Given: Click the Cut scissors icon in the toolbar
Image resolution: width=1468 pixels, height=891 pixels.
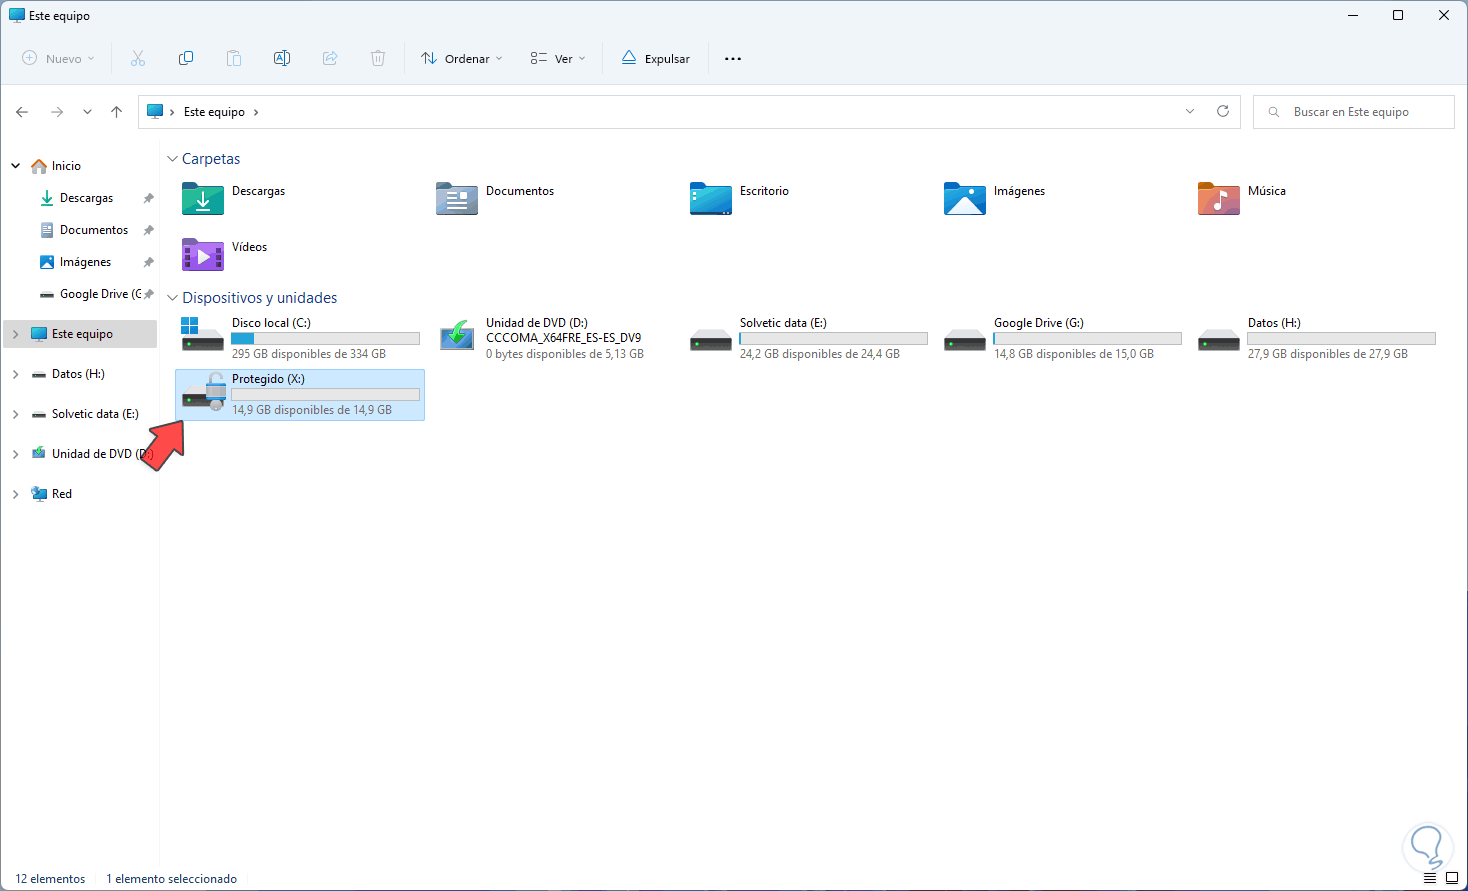Looking at the screenshot, I should [138, 59].
